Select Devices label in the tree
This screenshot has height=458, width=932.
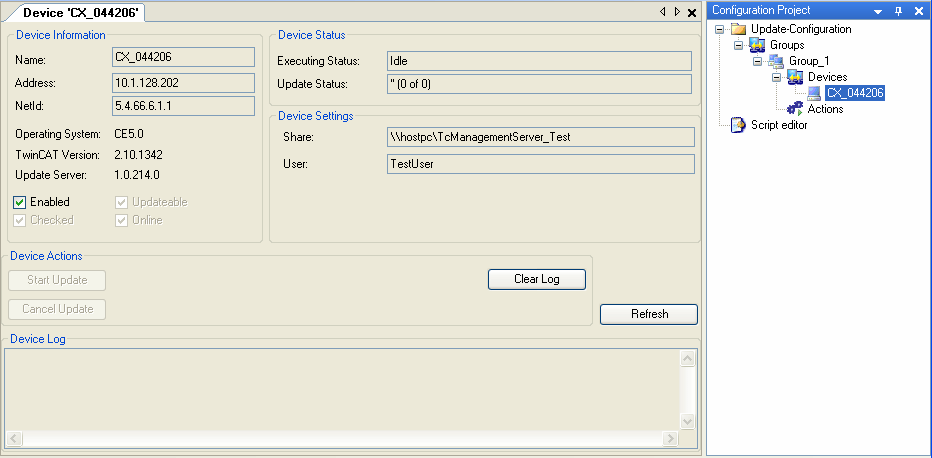coord(827,77)
